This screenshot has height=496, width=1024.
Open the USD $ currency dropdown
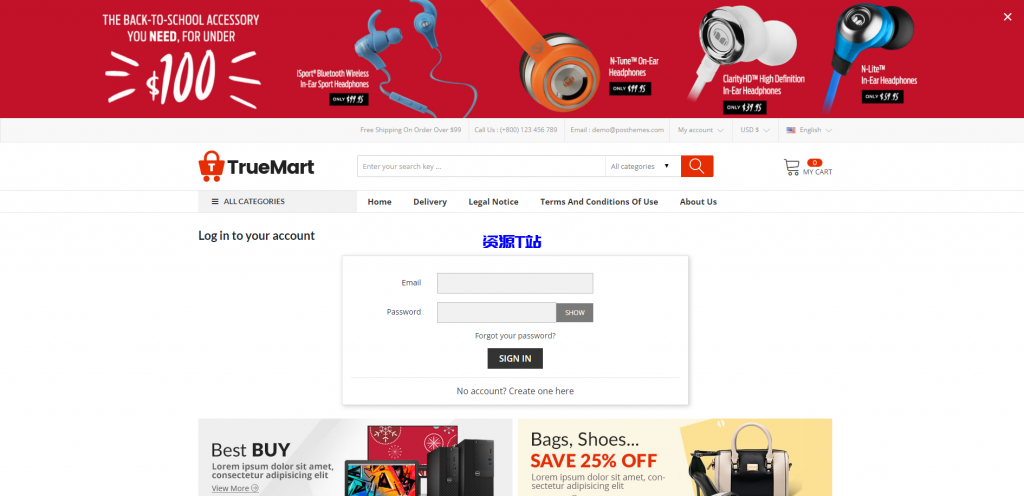coord(755,130)
